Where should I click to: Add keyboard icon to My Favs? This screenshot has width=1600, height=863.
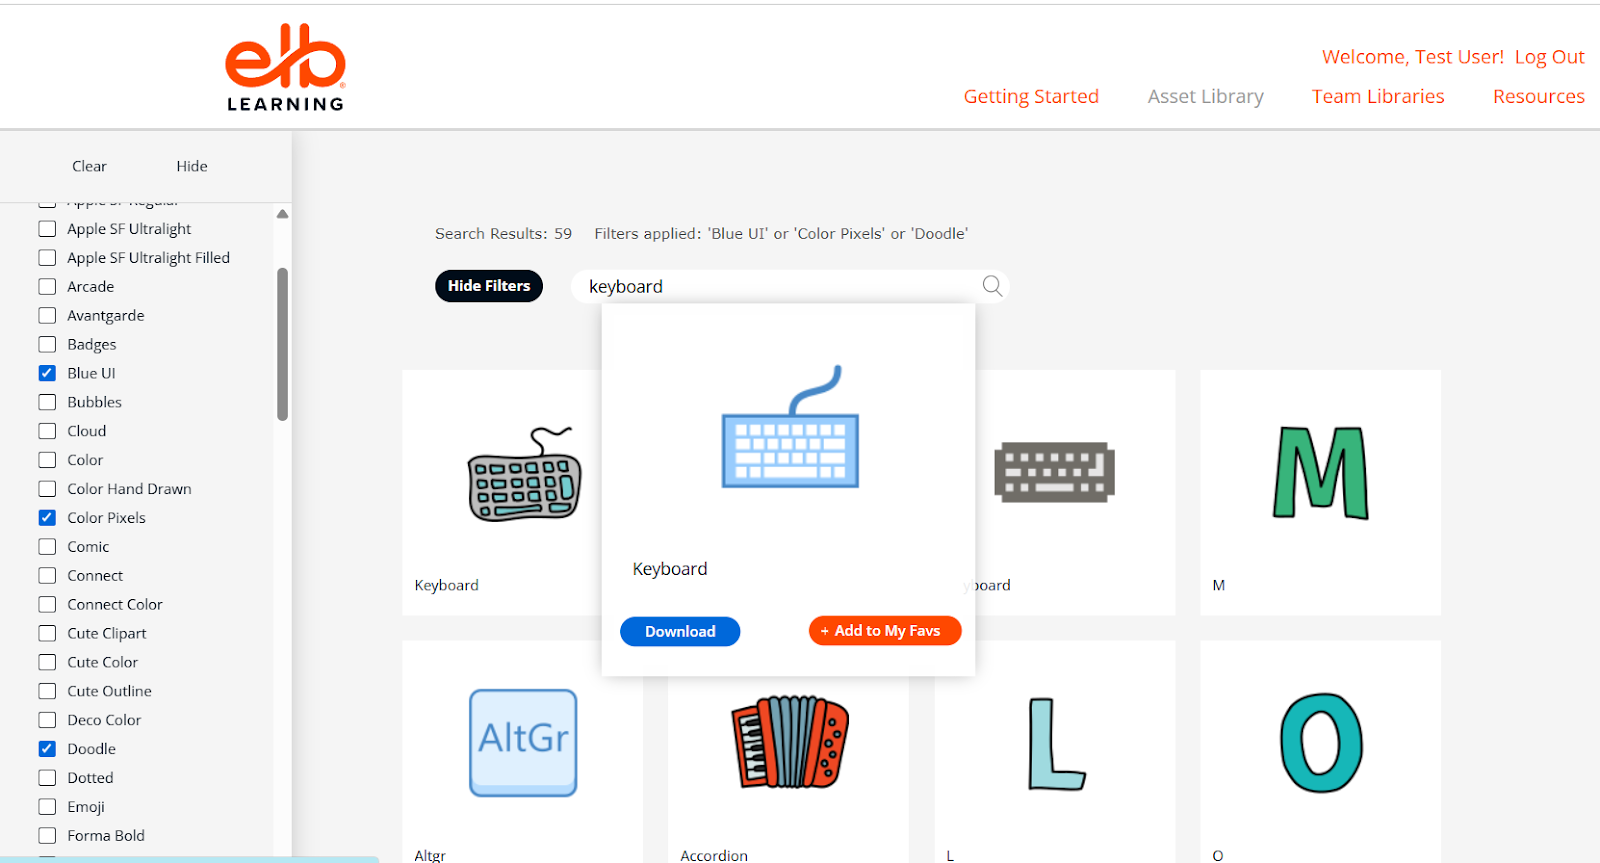tap(884, 631)
